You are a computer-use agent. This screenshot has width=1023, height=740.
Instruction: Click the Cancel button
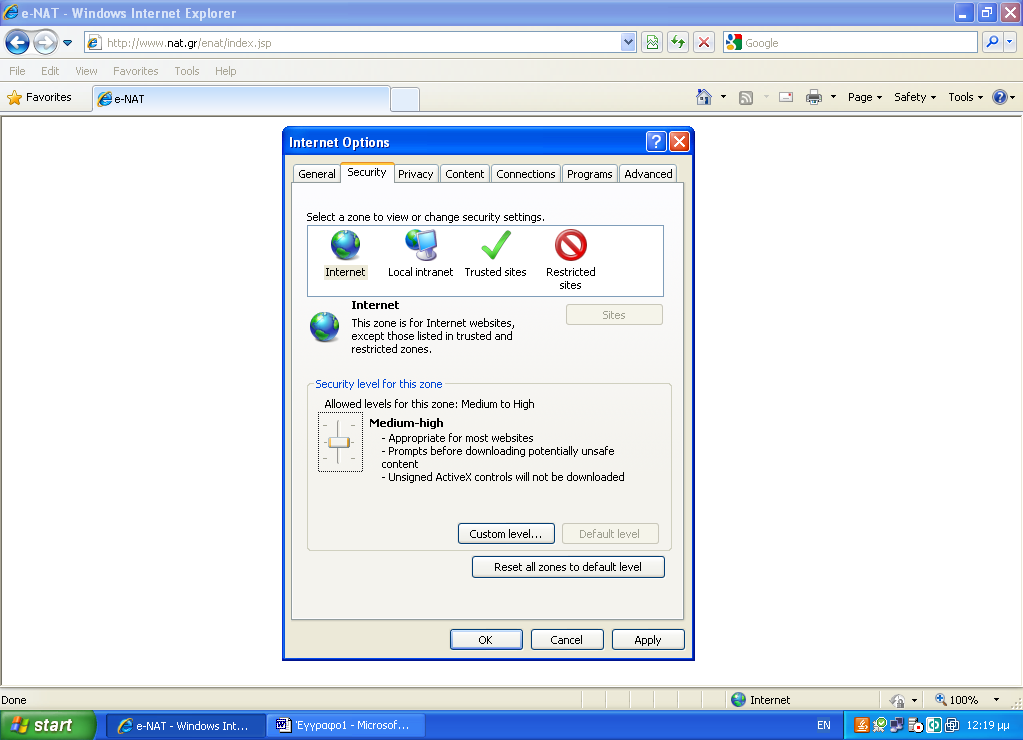click(567, 640)
